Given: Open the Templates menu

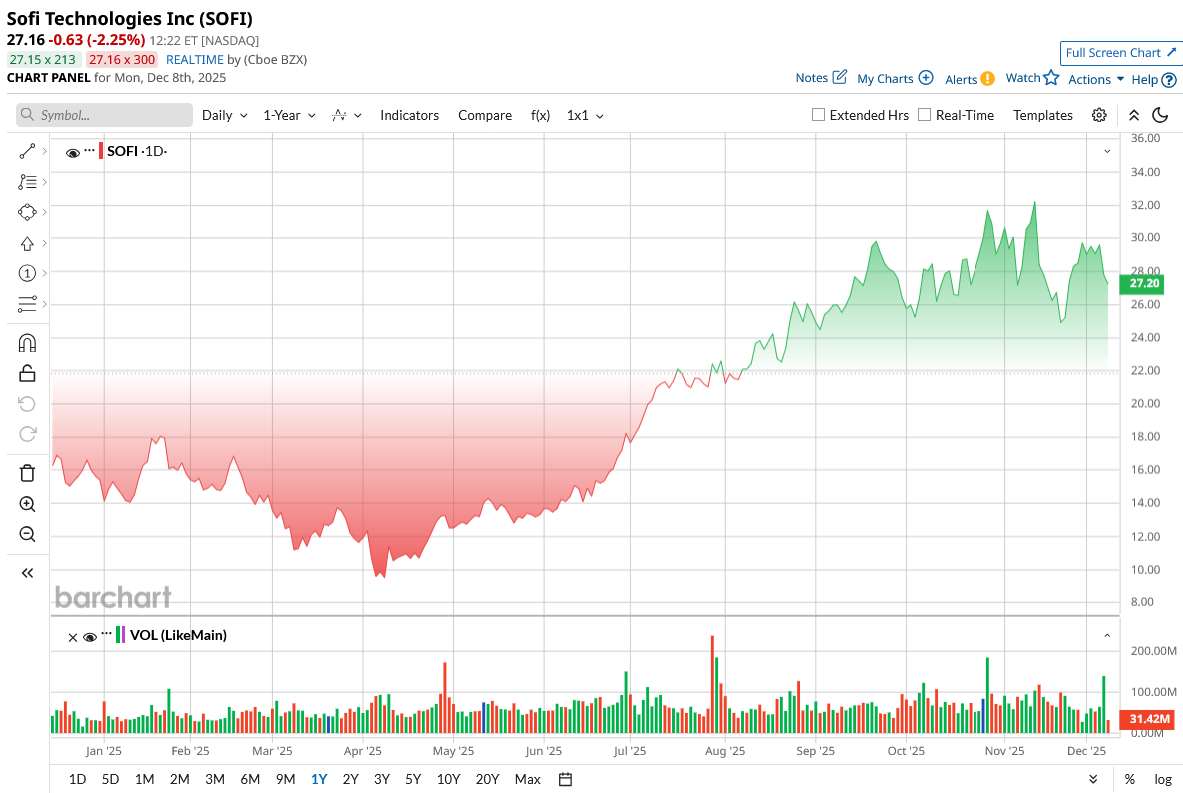Looking at the screenshot, I should pos(1043,115).
